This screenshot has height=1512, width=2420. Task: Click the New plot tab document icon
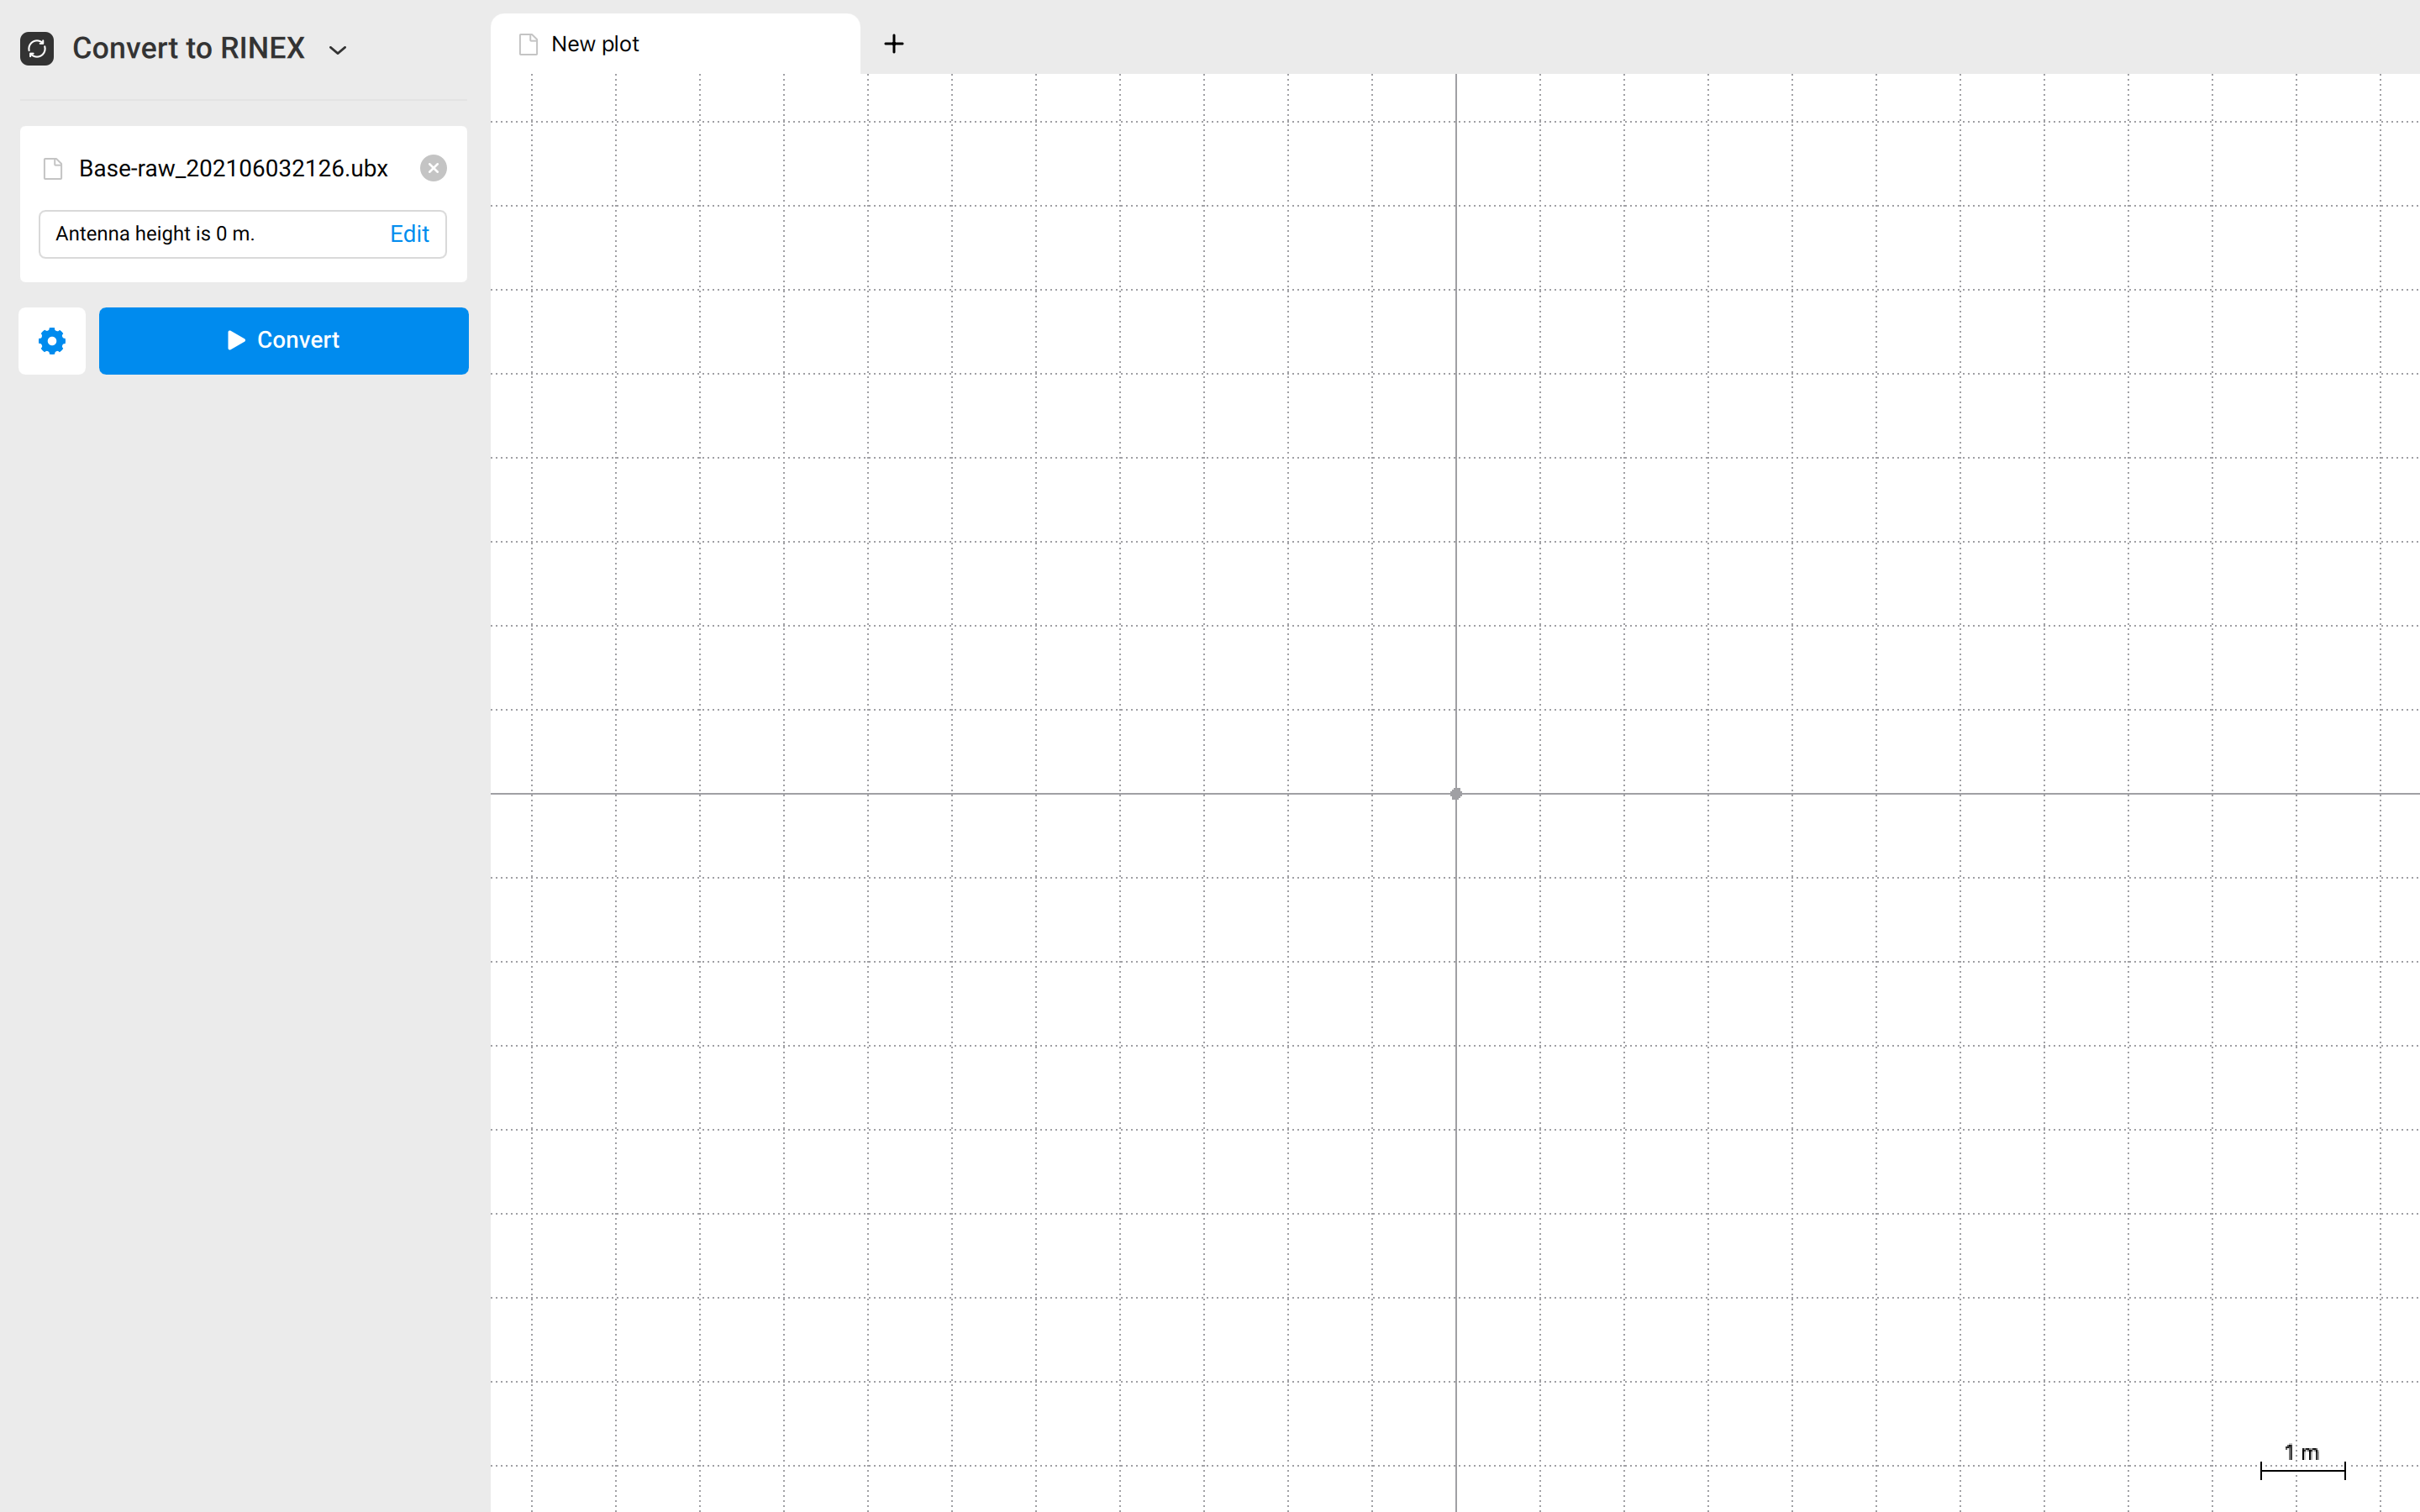528,44
